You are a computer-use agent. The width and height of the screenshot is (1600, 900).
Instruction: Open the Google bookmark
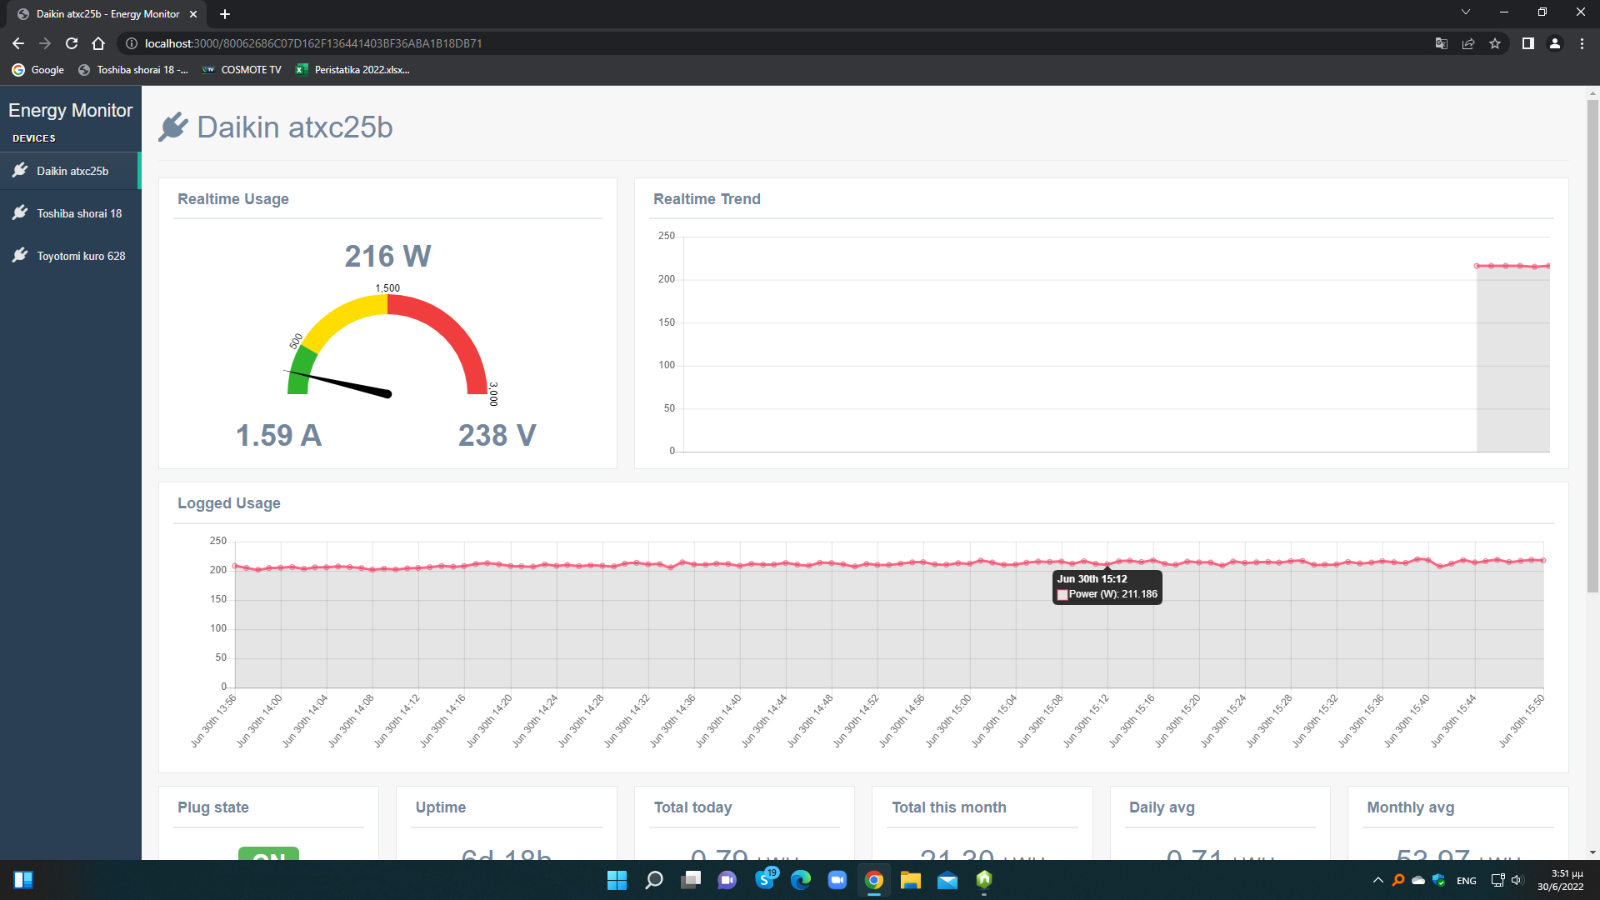(38, 70)
